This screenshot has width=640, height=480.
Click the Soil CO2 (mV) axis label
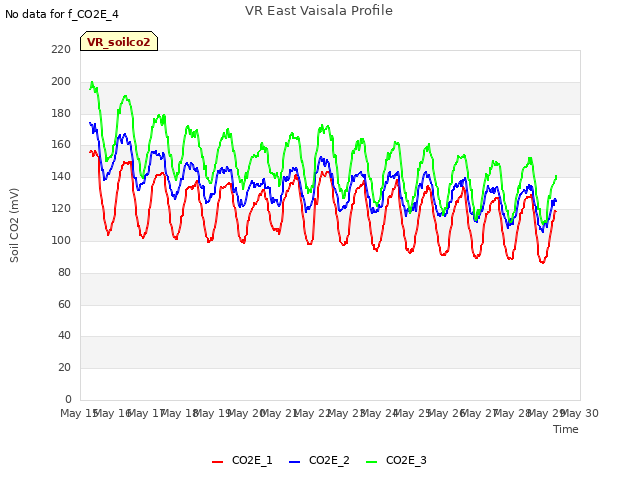coord(14,225)
